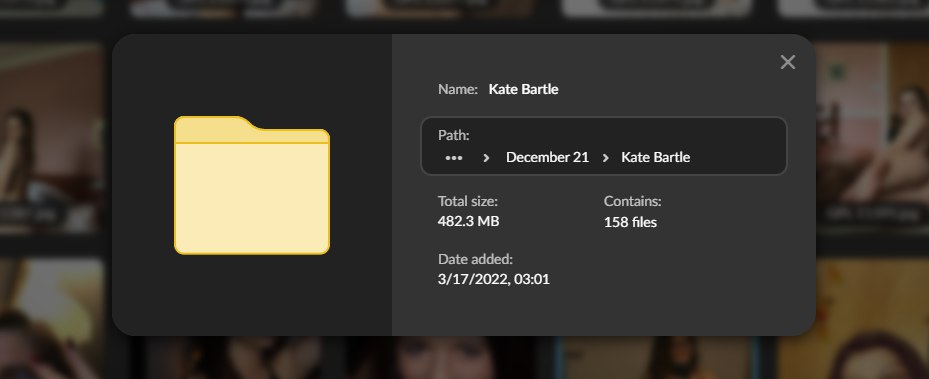
Task: Click the Total size: label
Action: 467,201
